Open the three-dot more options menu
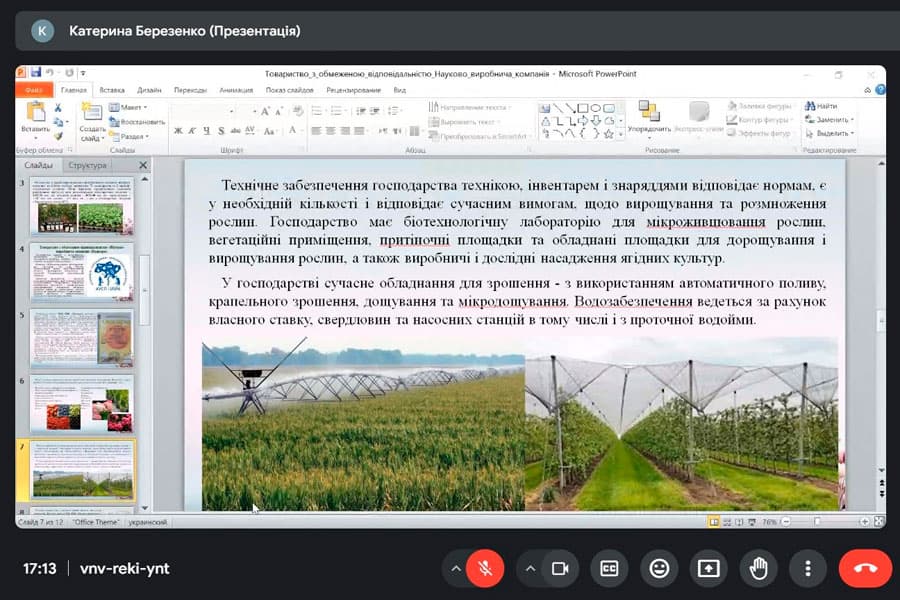Image resolution: width=900 pixels, height=600 pixels. click(807, 568)
